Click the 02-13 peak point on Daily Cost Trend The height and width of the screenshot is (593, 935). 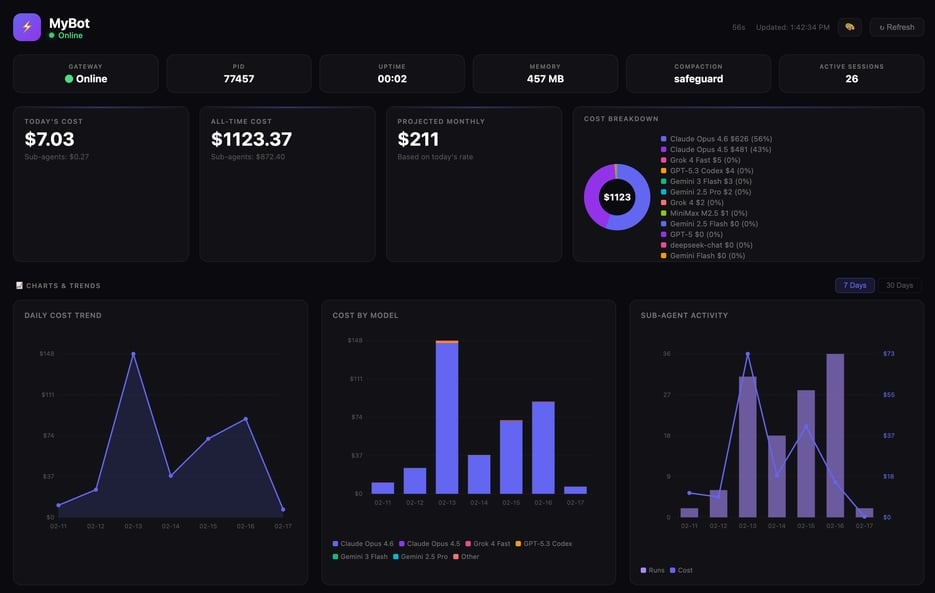point(133,354)
